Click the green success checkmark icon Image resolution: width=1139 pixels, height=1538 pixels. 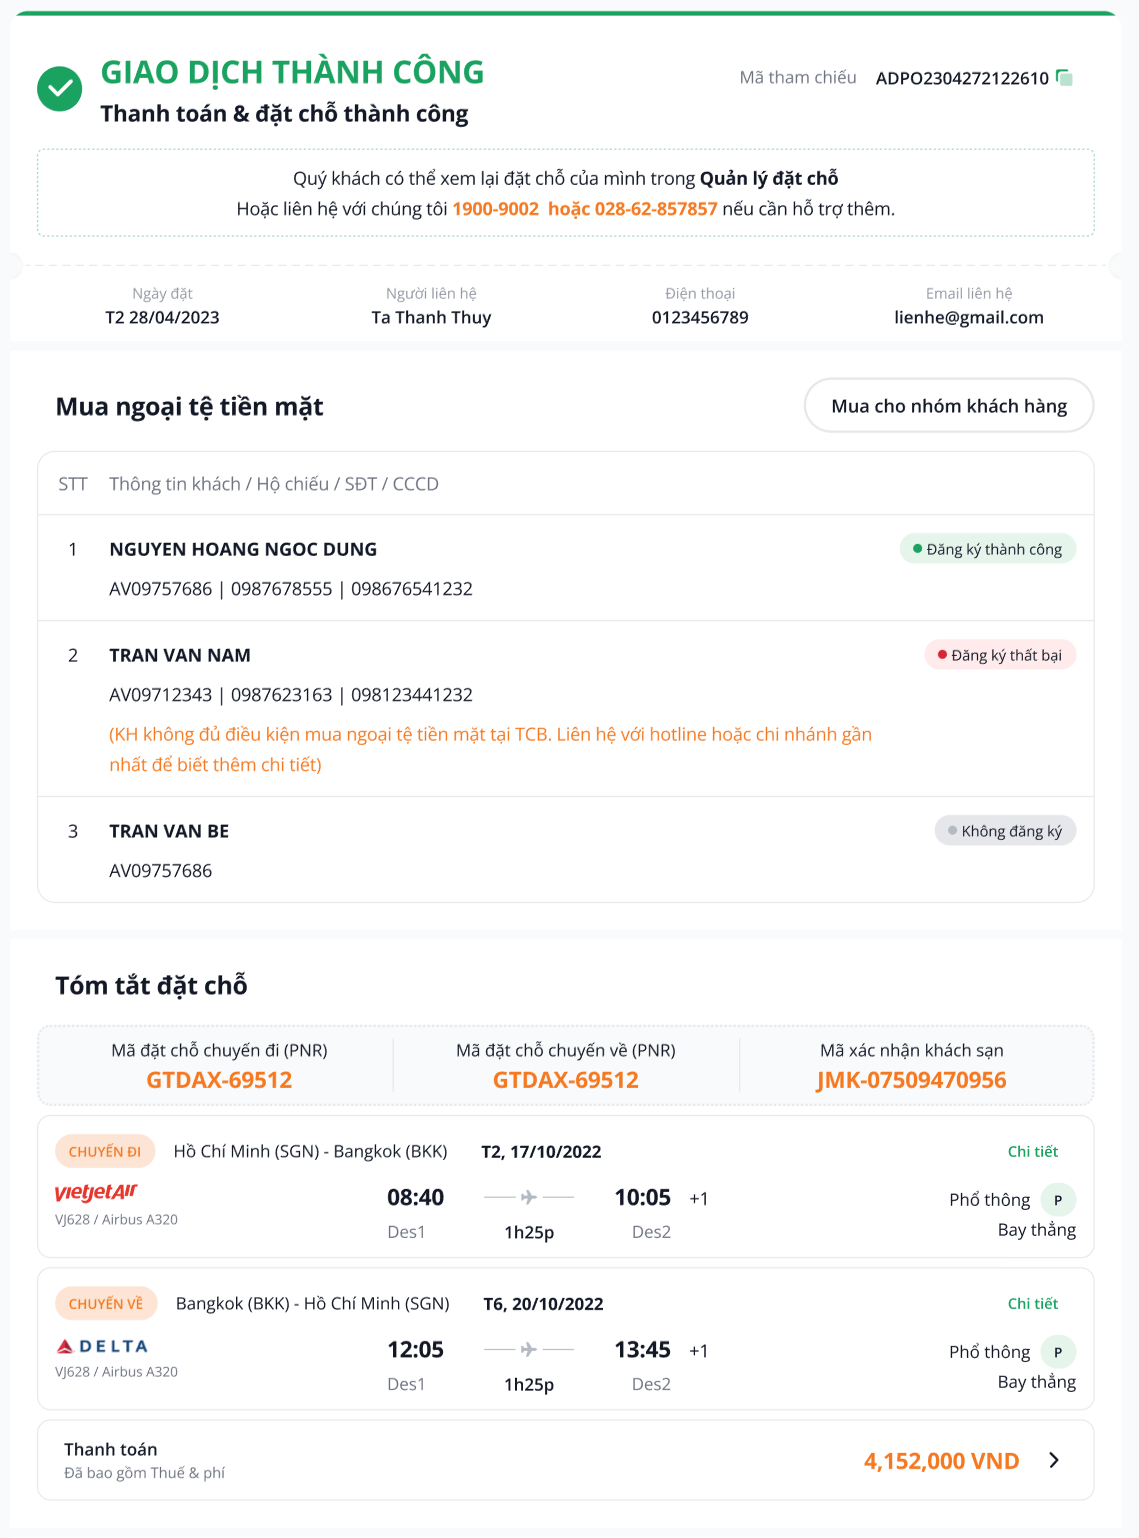pyautogui.click(x=60, y=89)
